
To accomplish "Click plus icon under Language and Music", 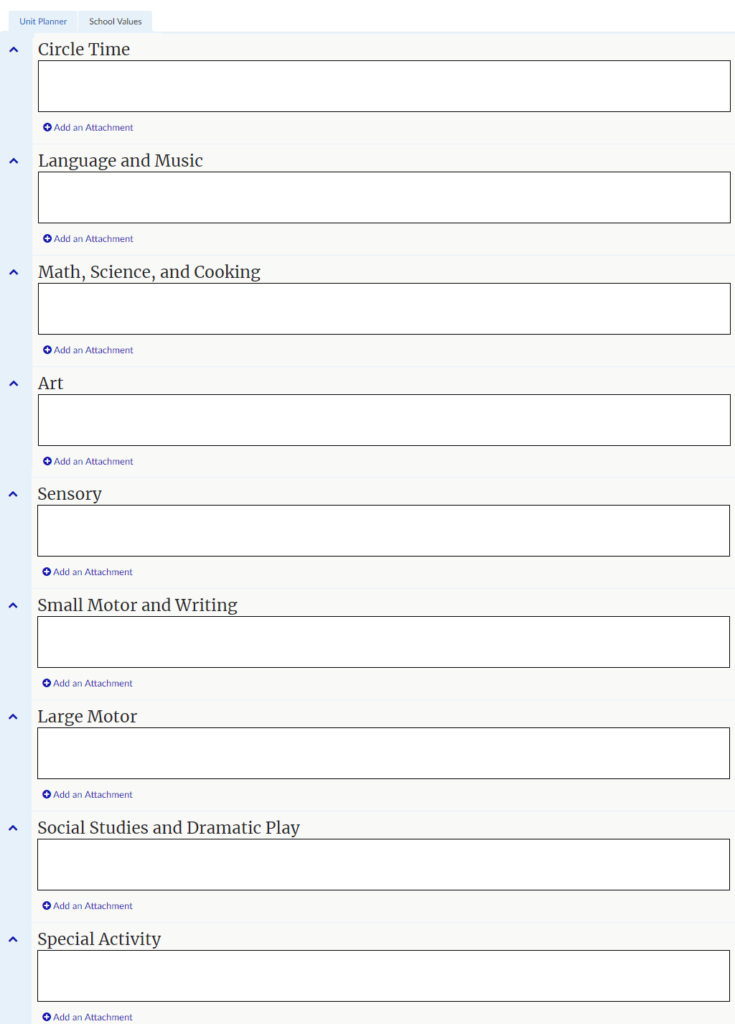I will [x=47, y=239].
